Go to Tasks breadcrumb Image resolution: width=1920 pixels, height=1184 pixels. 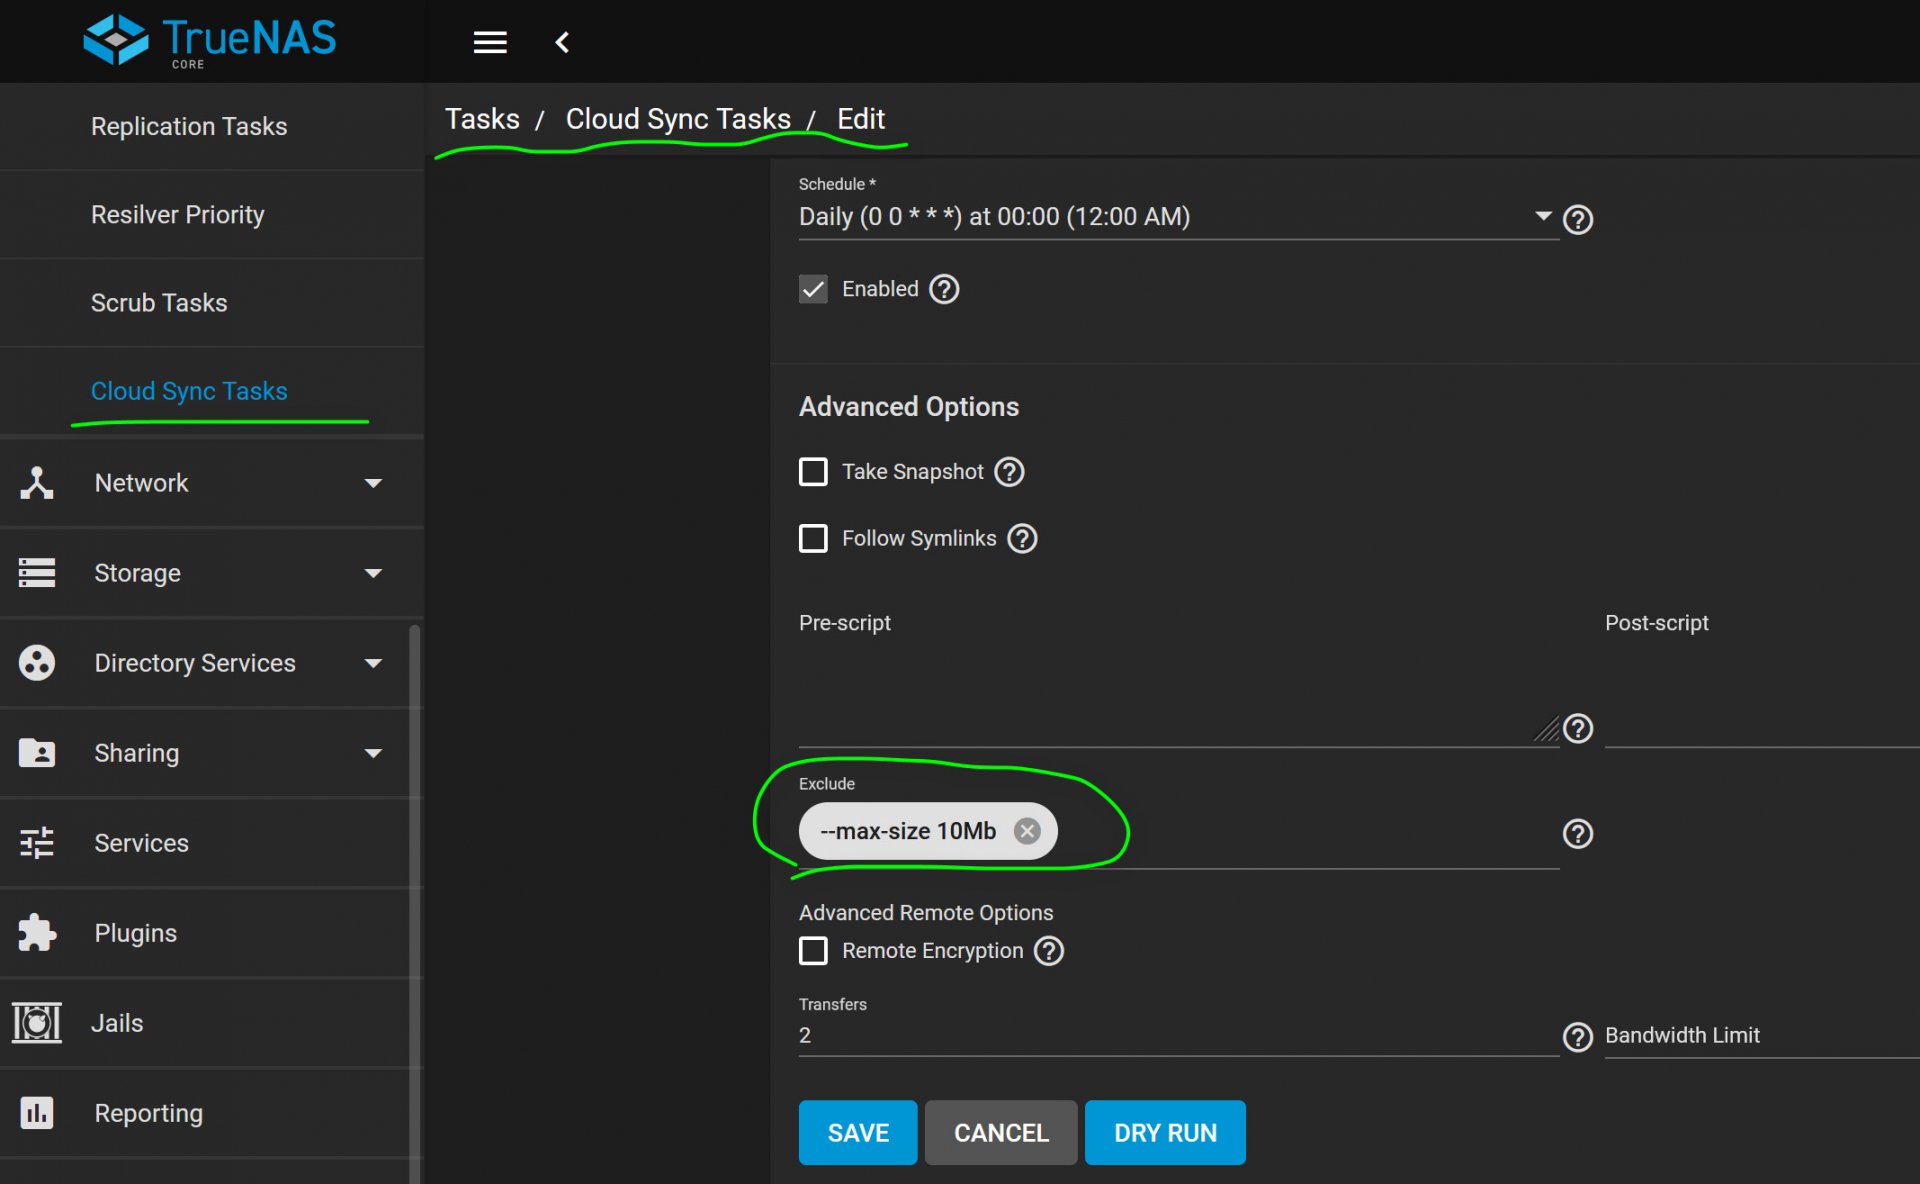click(482, 119)
